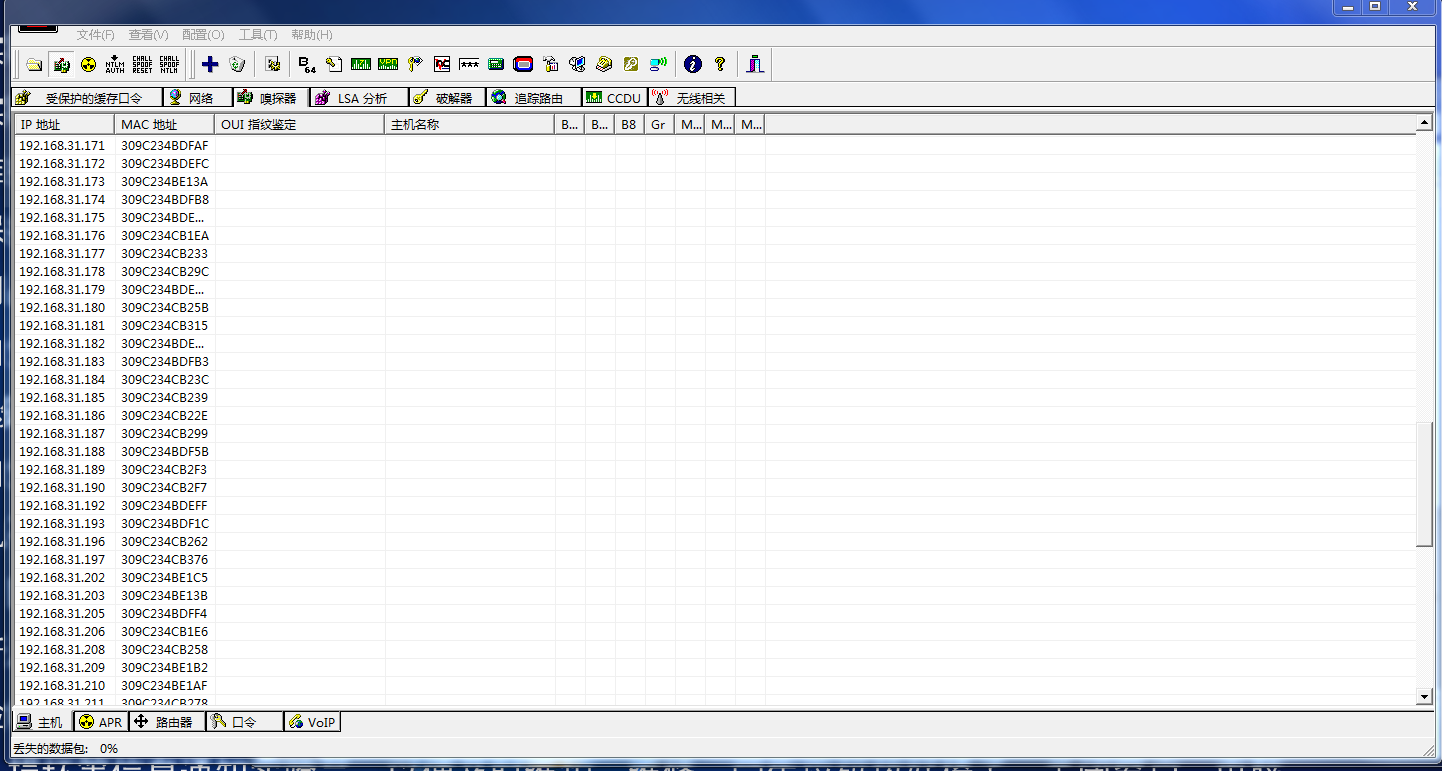The height and width of the screenshot is (771, 1442).
Task: Click the CHALL SPOOF NTLM icon
Action: click(x=169, y=65)
